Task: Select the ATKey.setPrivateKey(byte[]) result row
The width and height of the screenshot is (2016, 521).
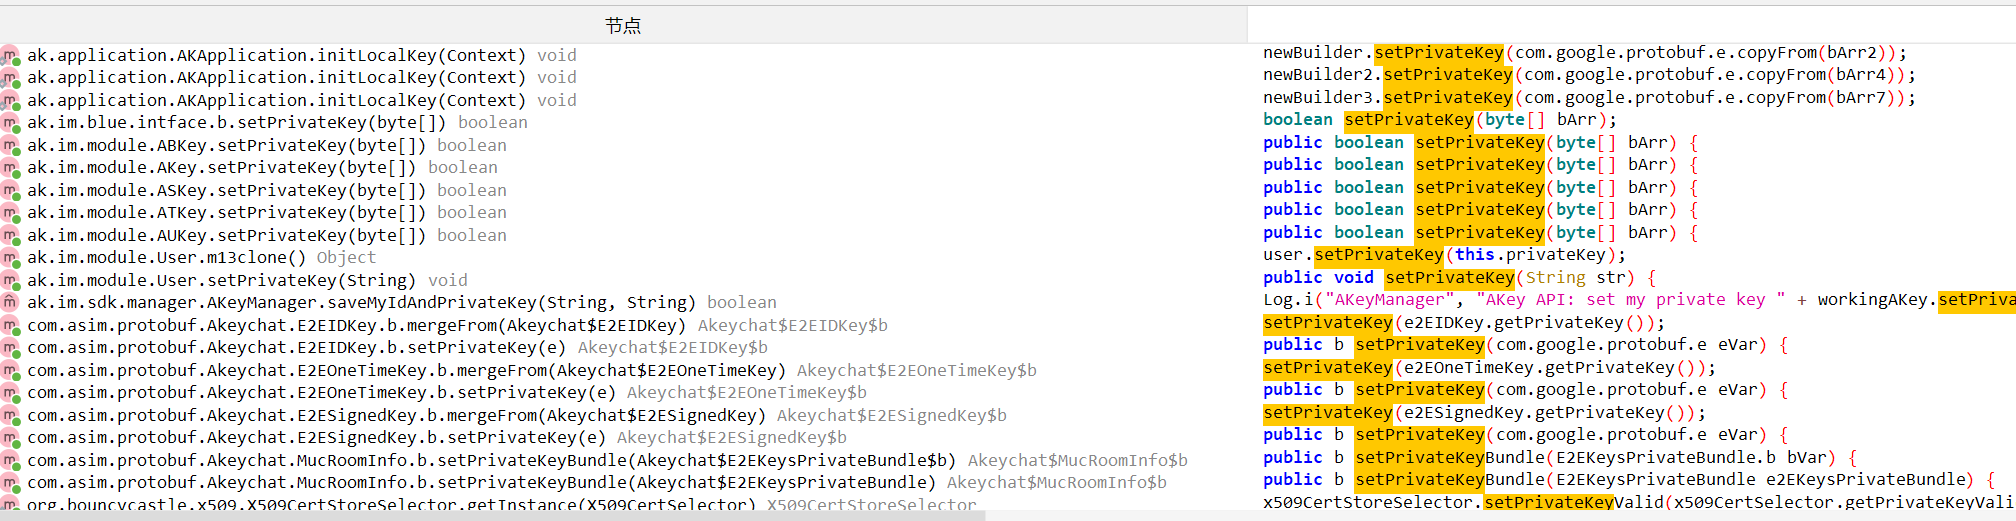Action: coord(227,213)
